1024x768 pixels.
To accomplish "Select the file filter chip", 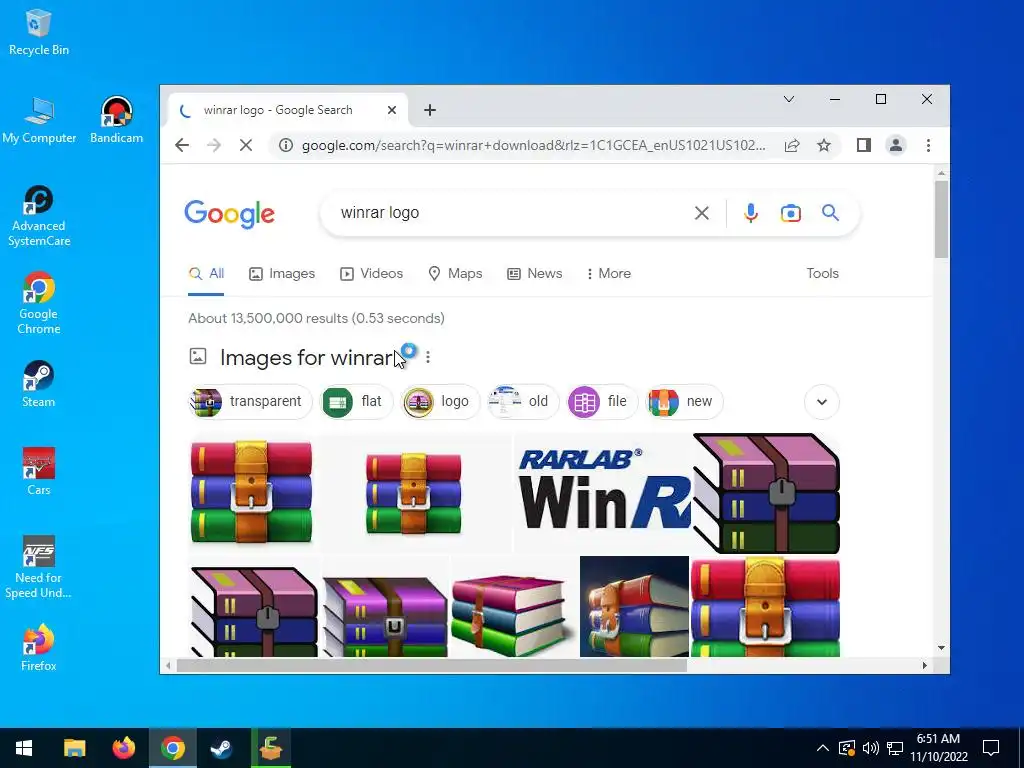I will pyautogui.click(x=602, y=402).
